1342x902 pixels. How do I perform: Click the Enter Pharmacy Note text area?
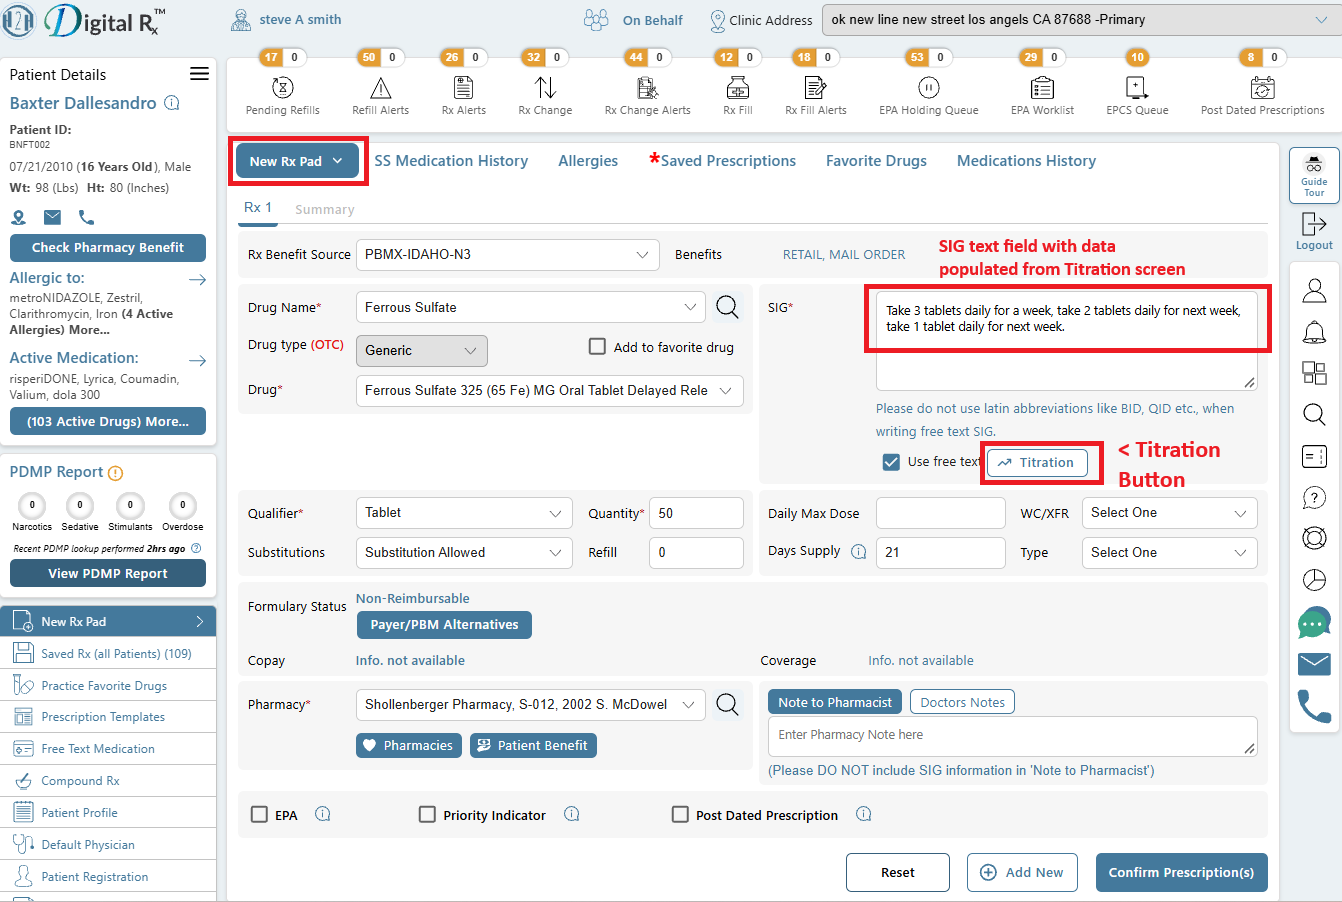coord(1012,736)
